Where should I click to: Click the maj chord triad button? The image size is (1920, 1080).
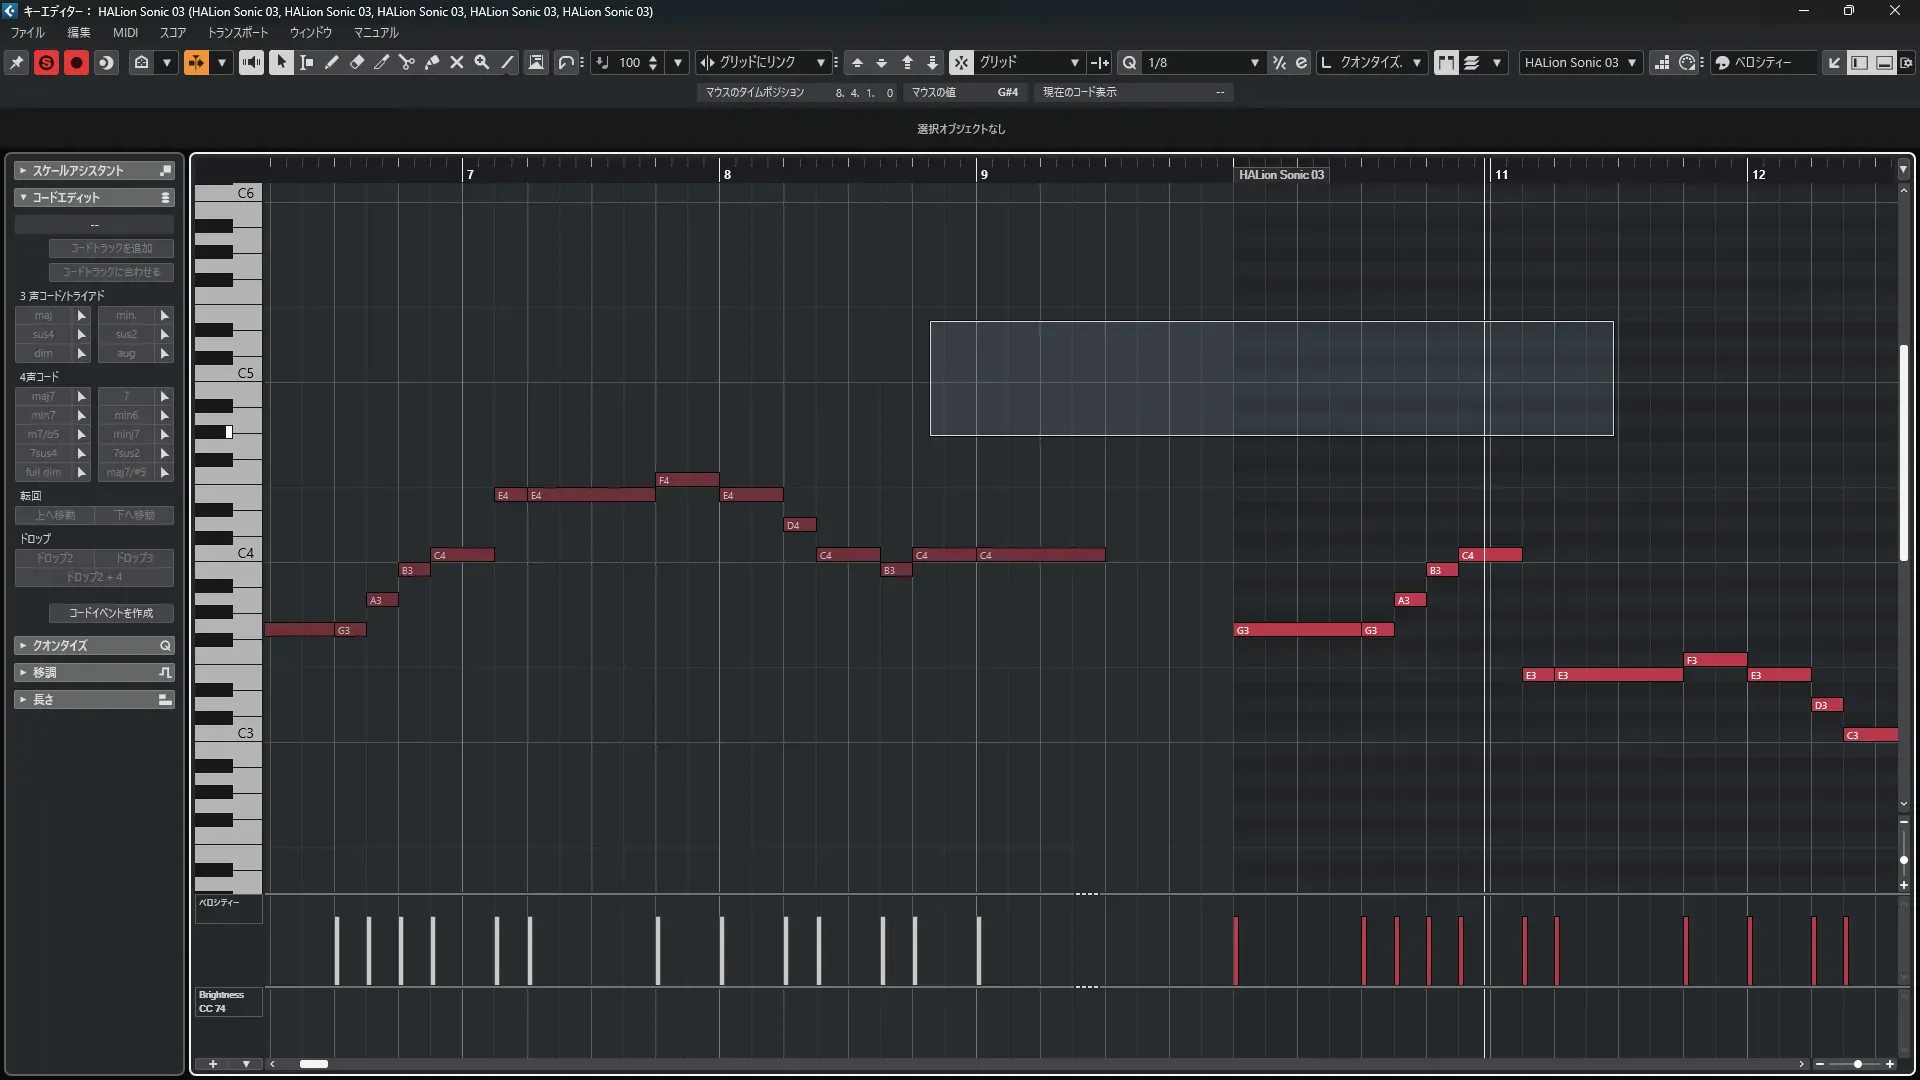click(x=44, y=315)
